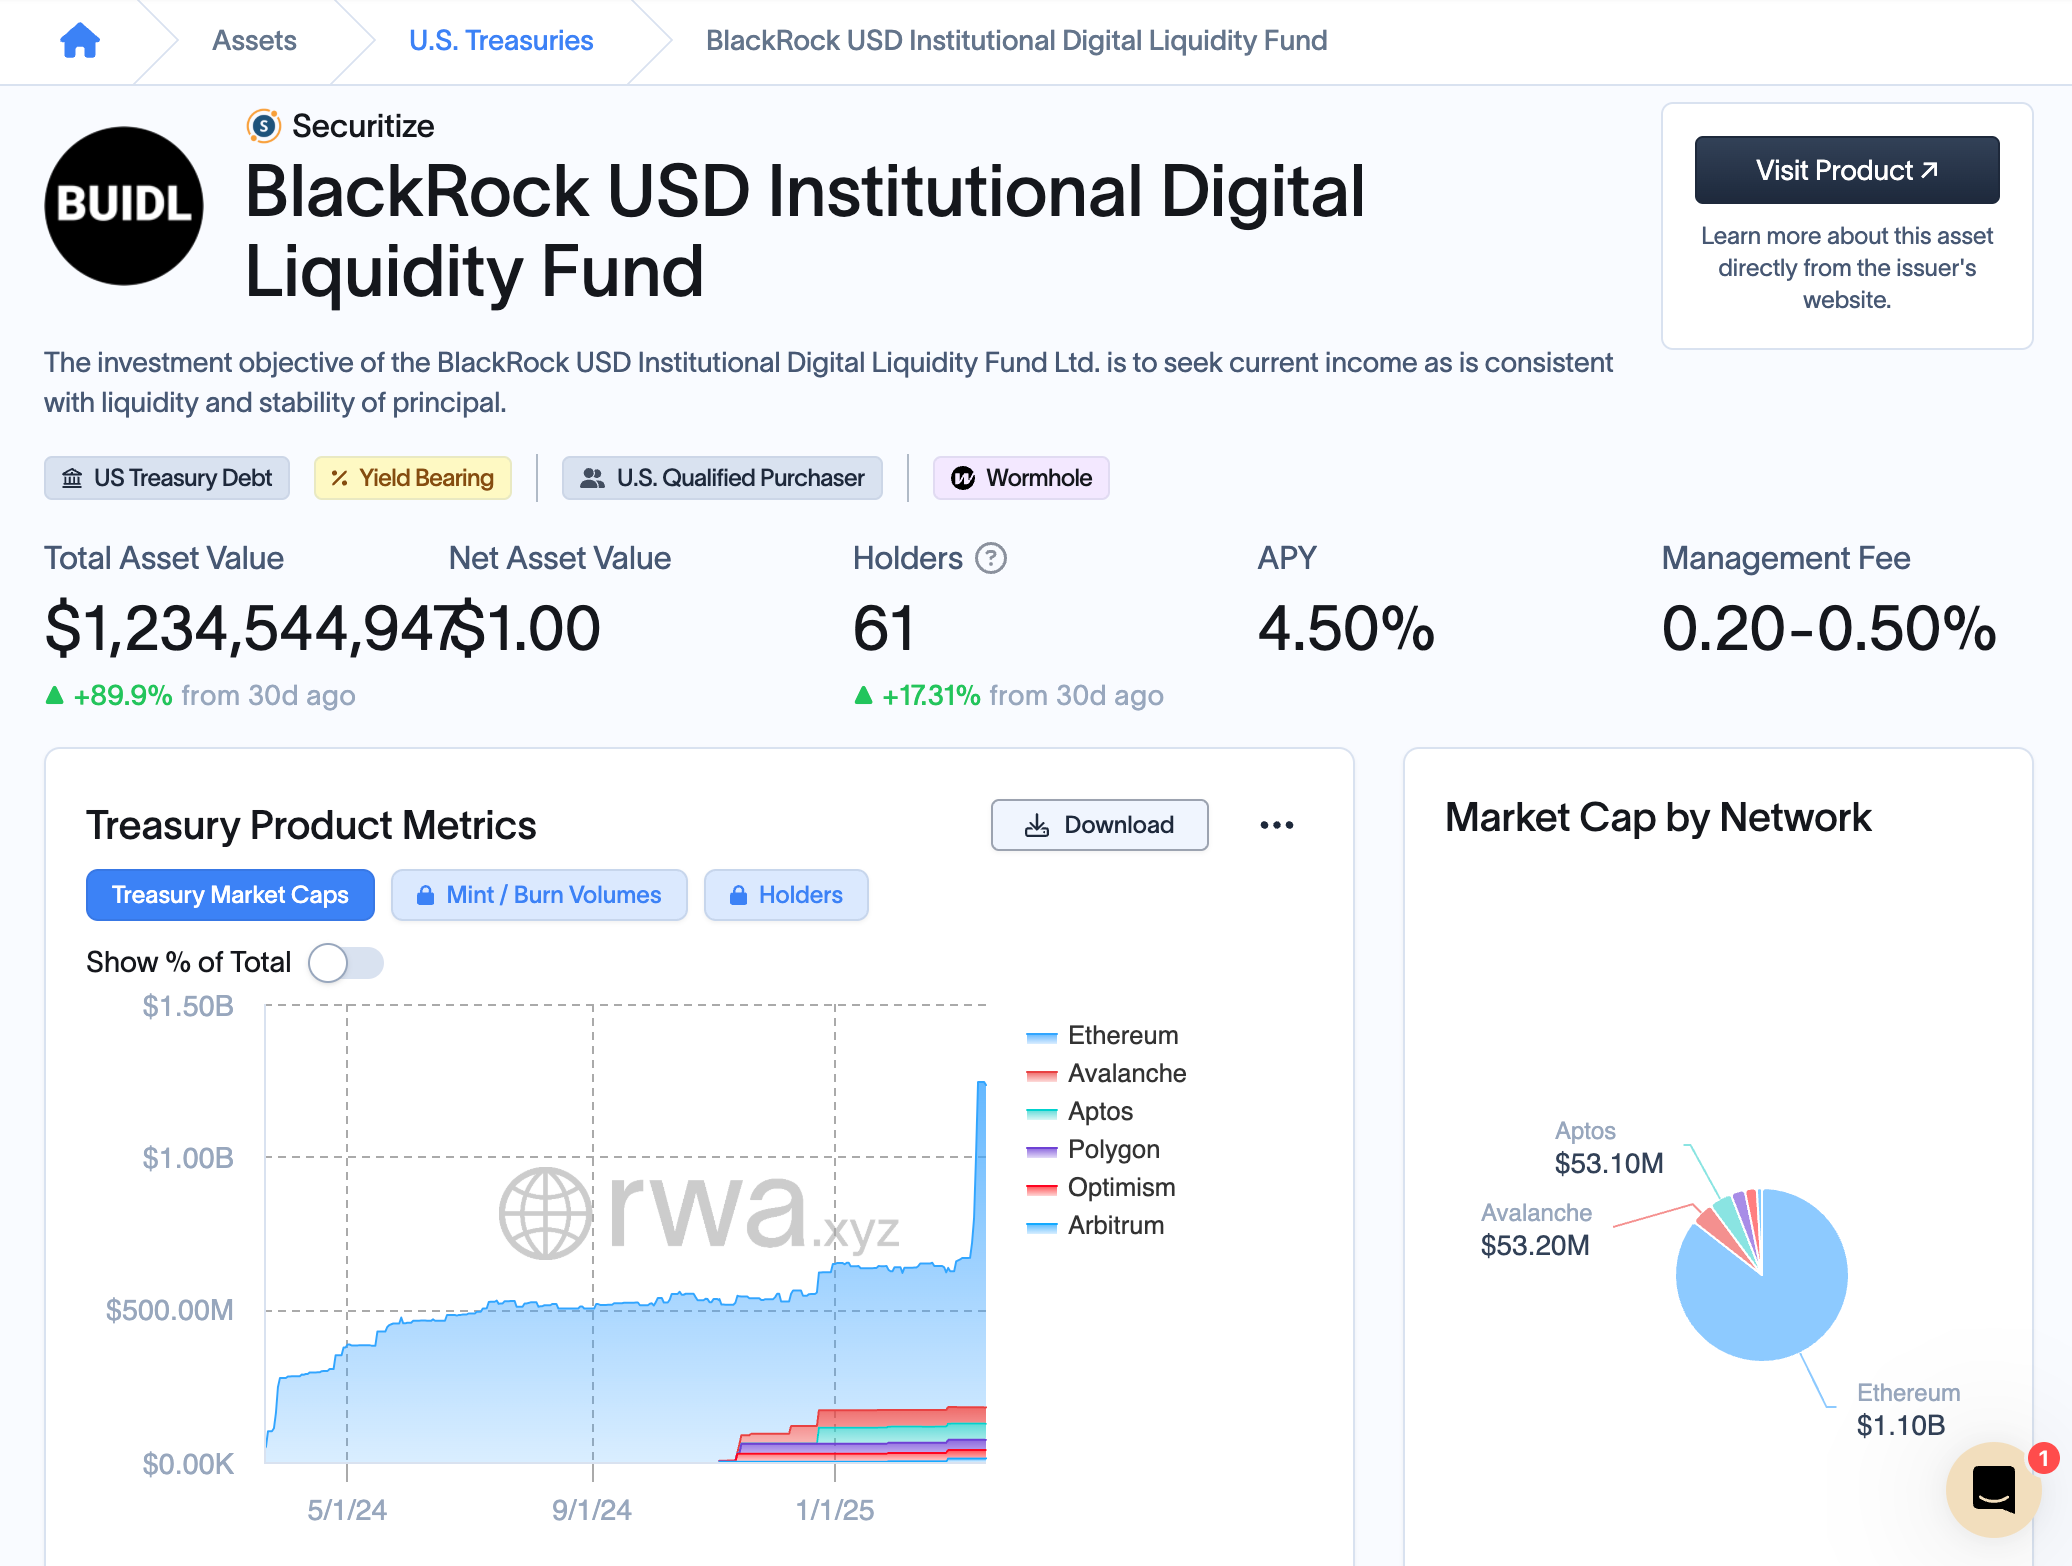The height and width of the screenshot is (1566, 2072).
Task: Click the download icon on Treasury Product Metrics
Action: point(1036,825)
